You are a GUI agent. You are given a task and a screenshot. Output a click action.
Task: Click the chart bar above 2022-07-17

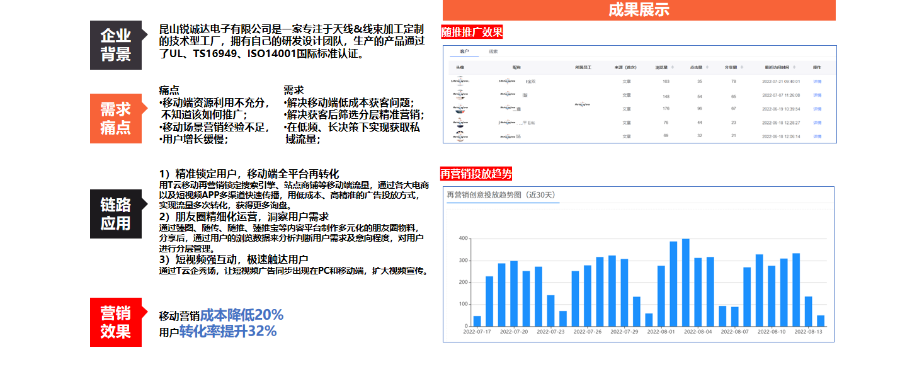(x=477, y=321)
